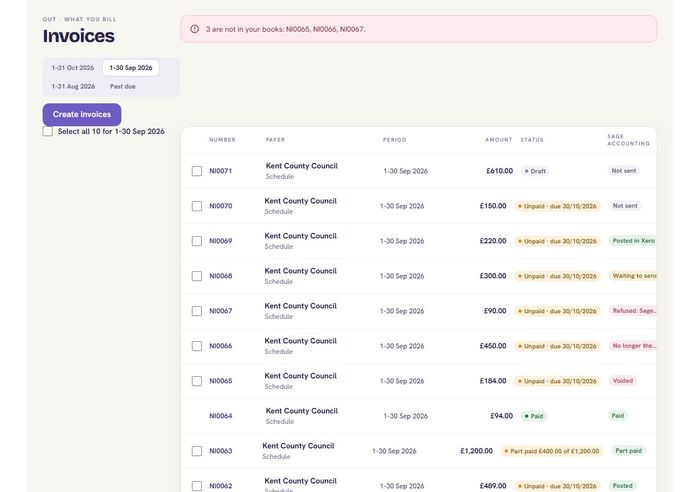This screenshot has height=492, width=700.
Task: Click the Posted in Xero badge for NI0069
Action: (x=633, y=241)
